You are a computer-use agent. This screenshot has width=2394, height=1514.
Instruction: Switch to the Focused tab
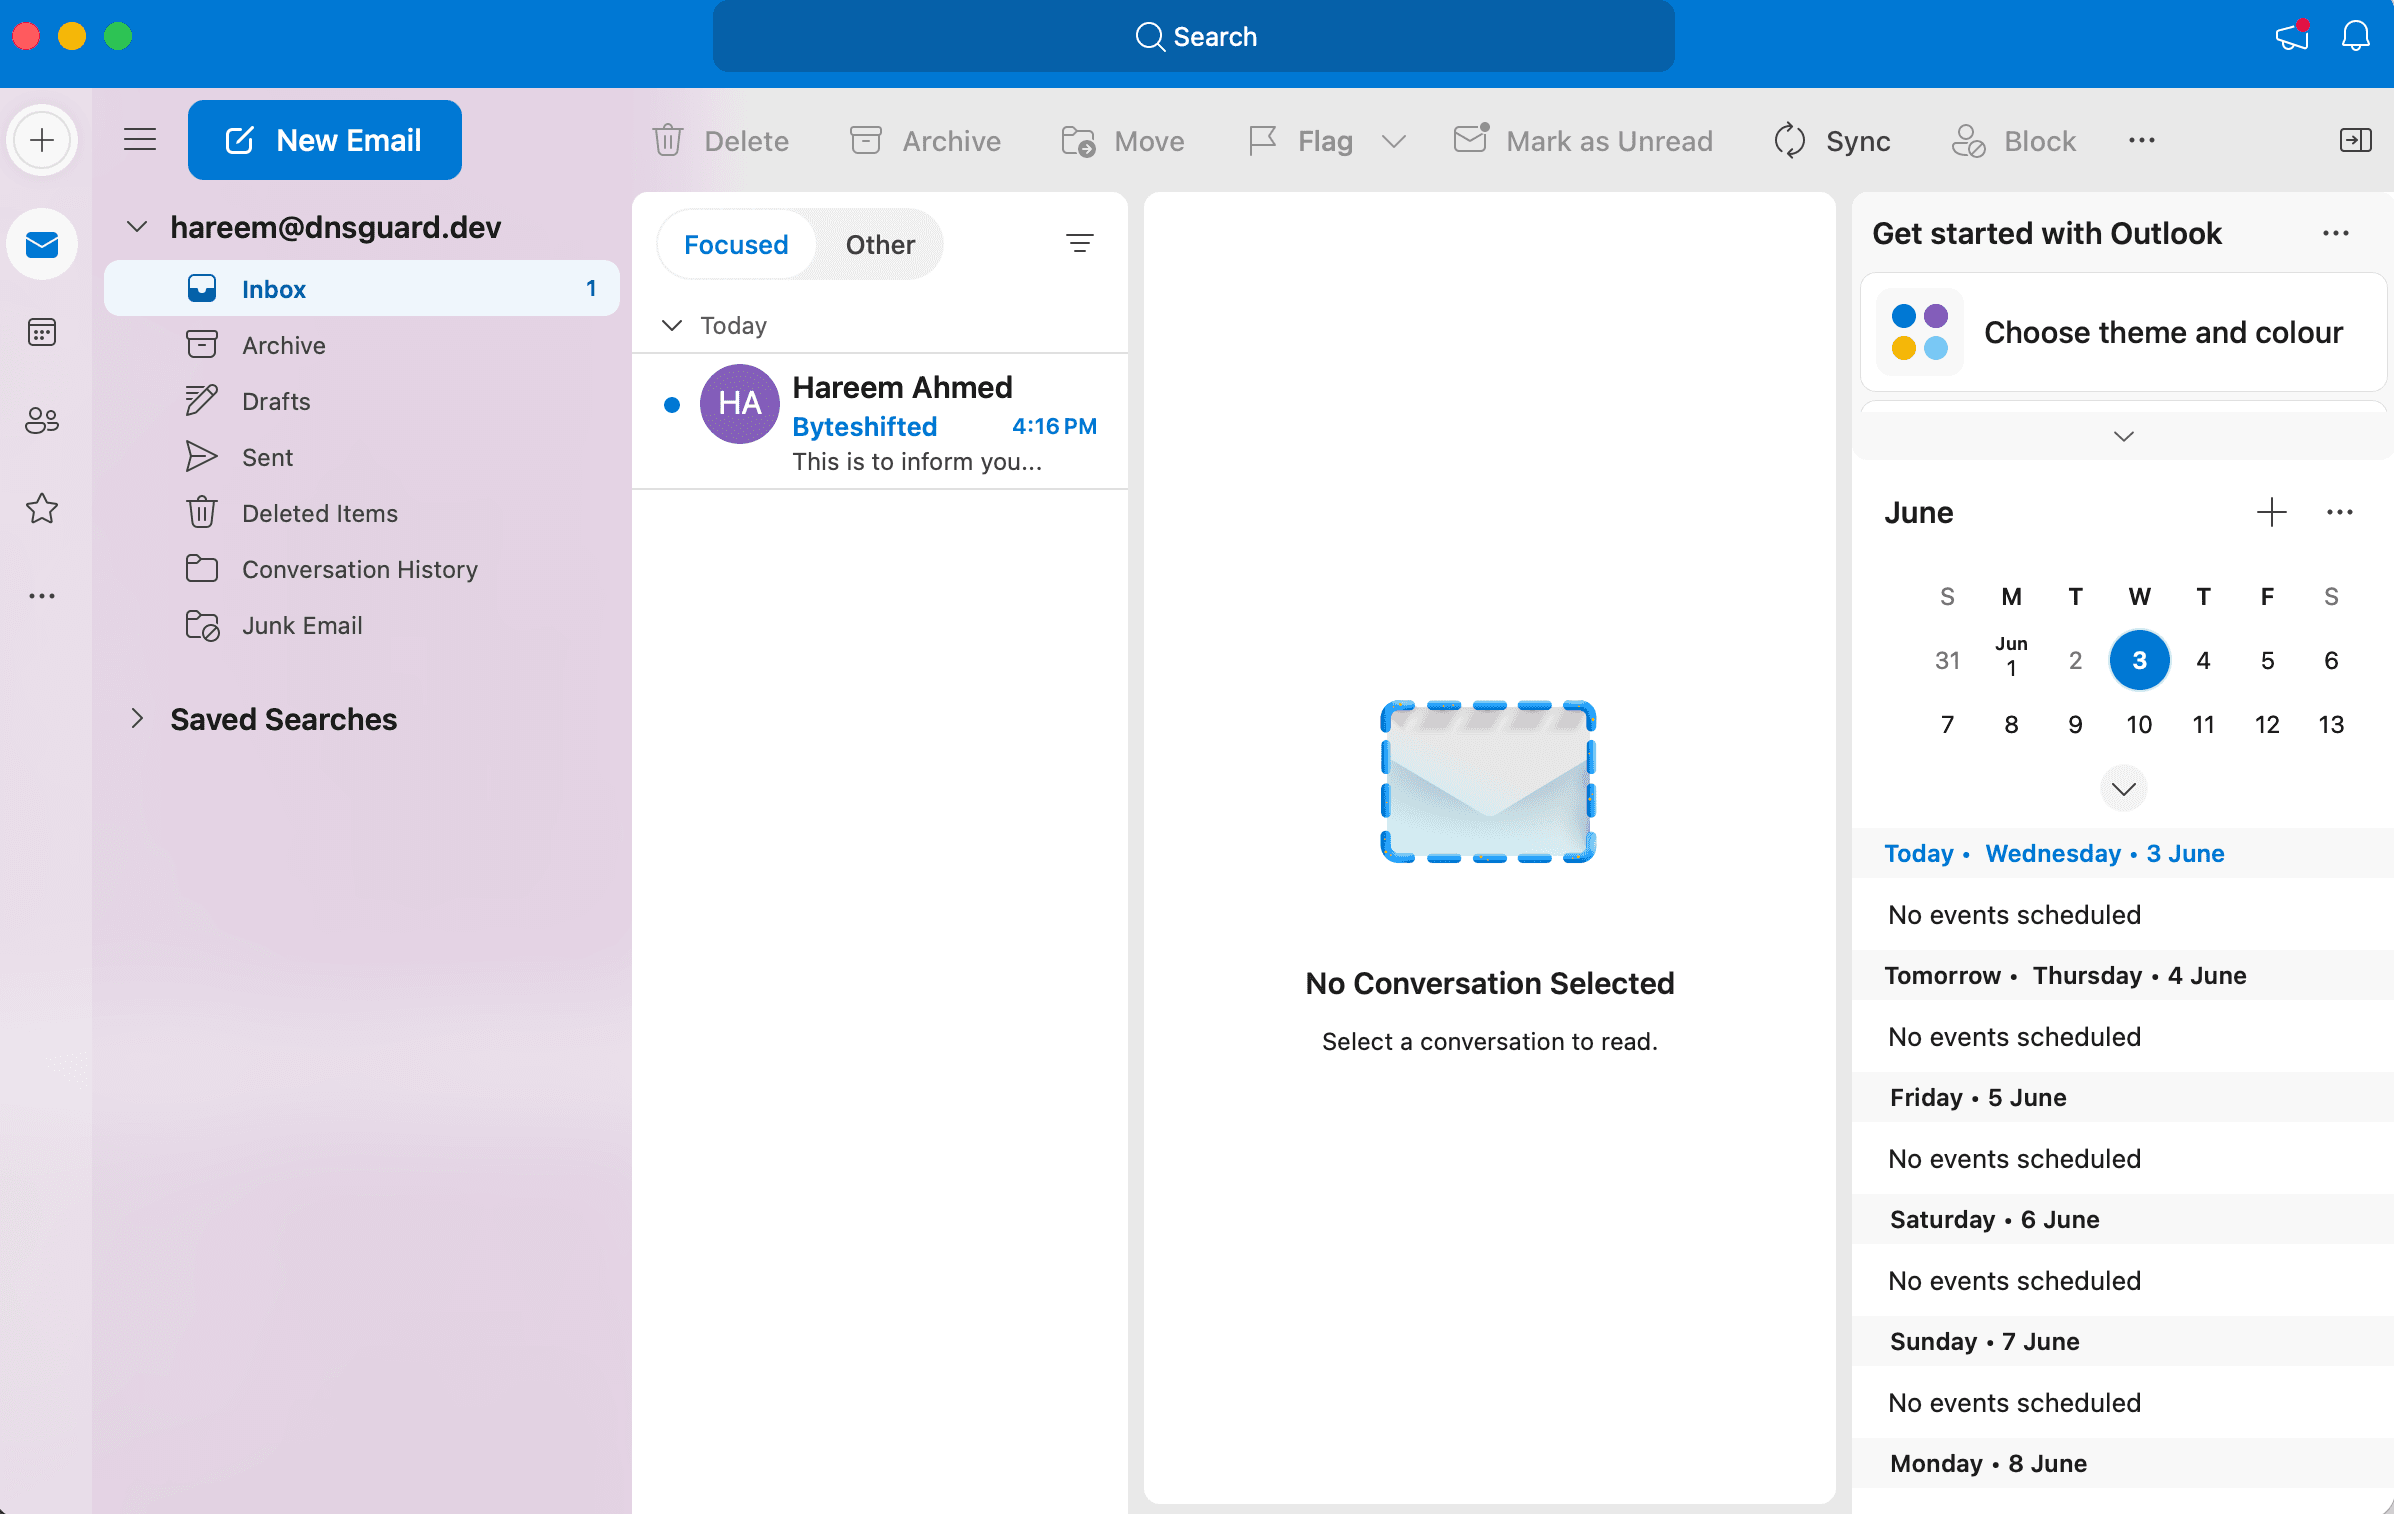click(736, 244)
